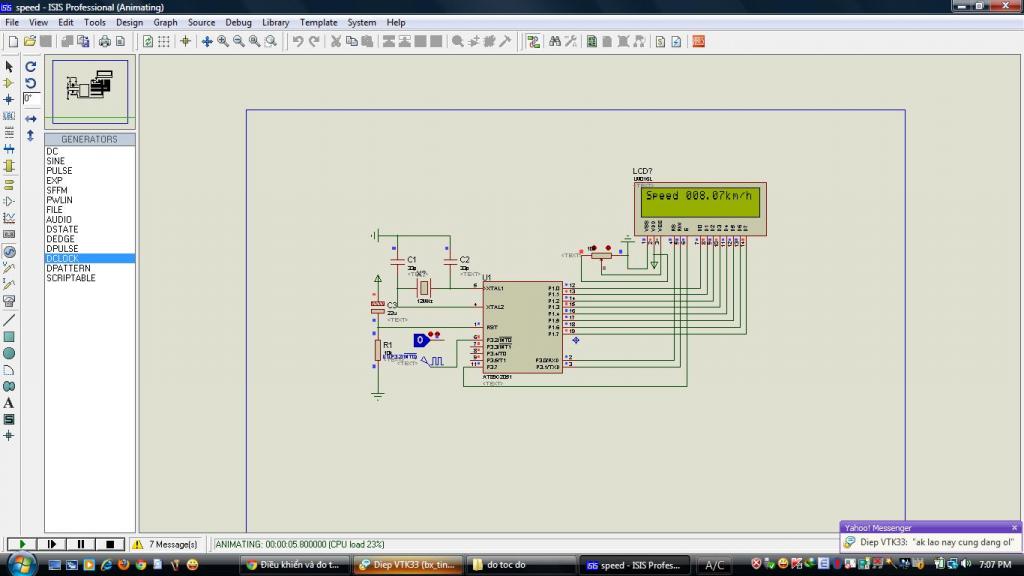Pause the running simulation
This screenshot has height=576, width=1024.
point(80,544)
